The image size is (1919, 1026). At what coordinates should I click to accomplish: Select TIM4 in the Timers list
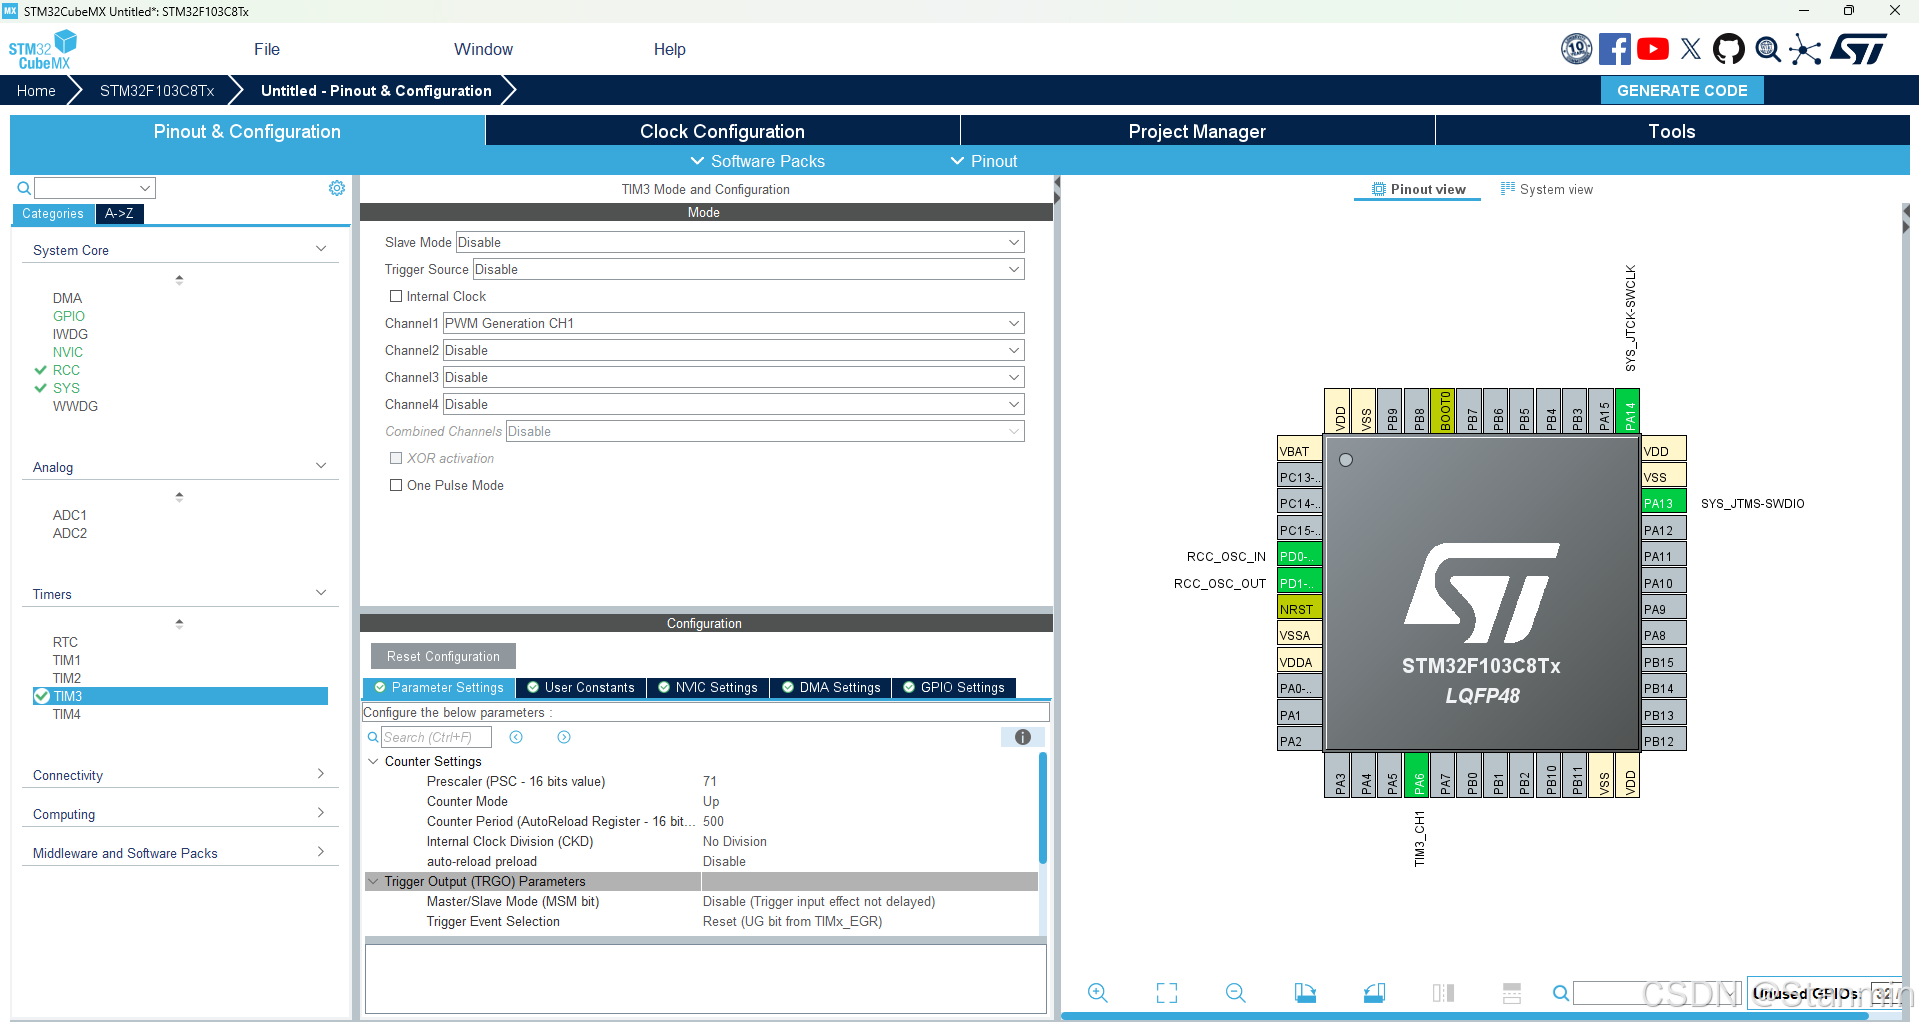pyautogui.click(x=67, y=714)
